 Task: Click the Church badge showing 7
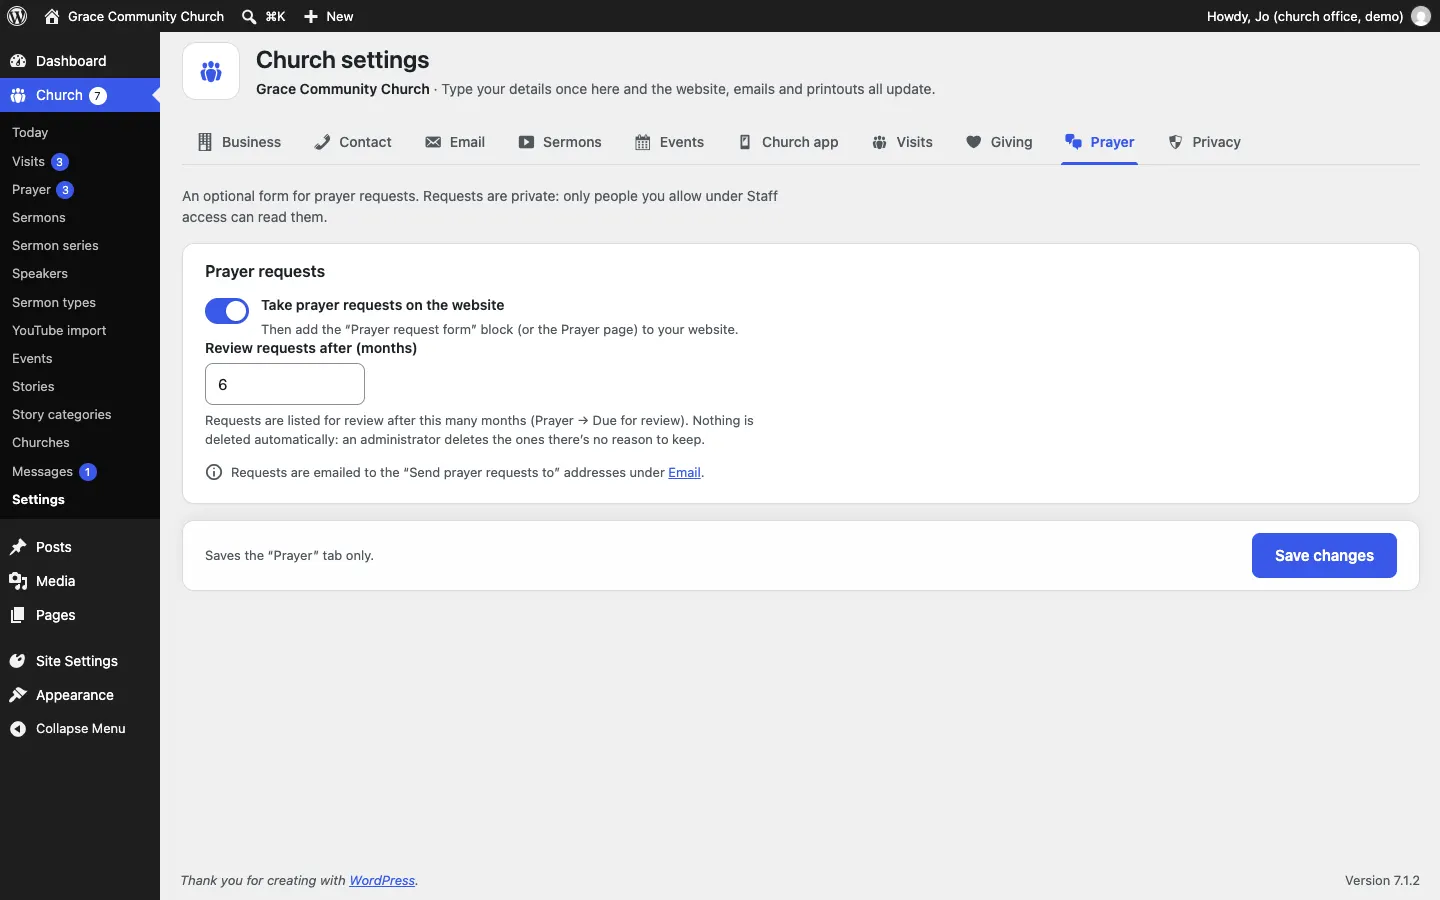[x=98, y=96]
